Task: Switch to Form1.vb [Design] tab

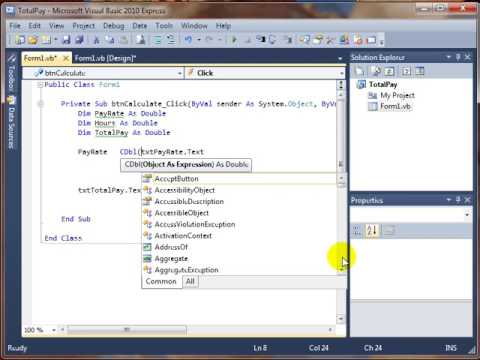Action: [105, 58]
